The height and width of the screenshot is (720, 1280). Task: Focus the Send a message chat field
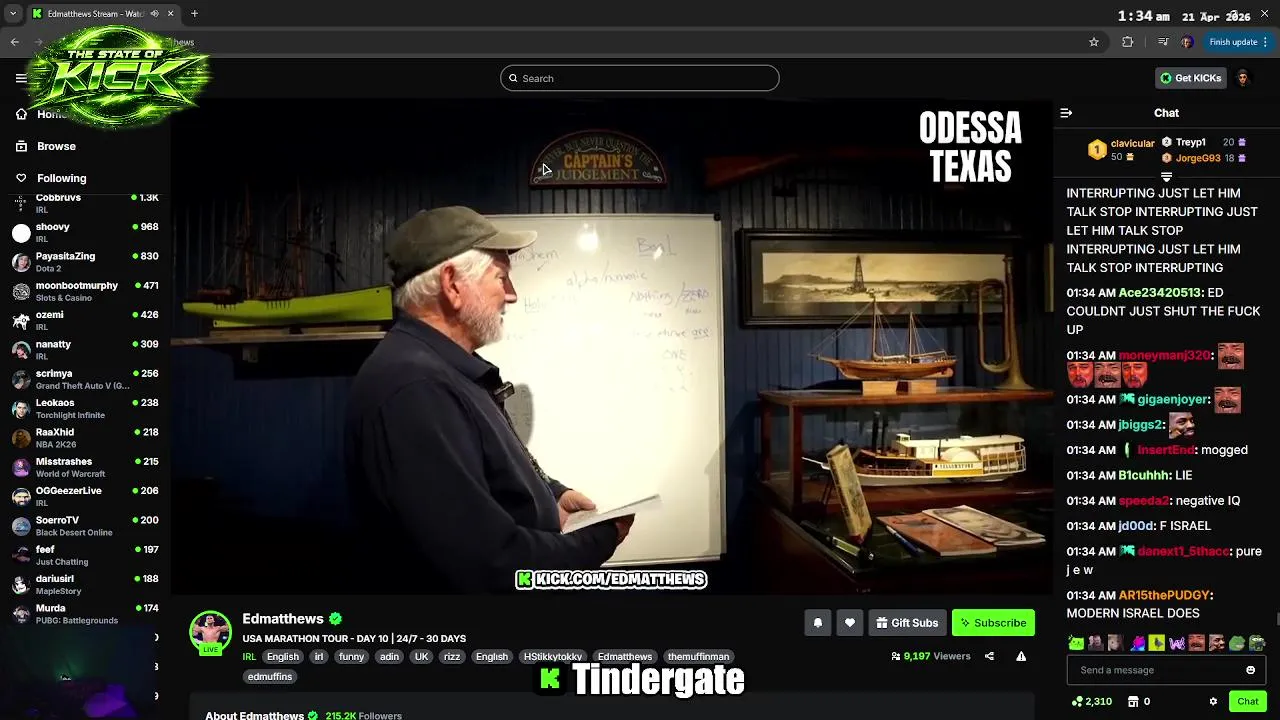tap(1165, 670)
